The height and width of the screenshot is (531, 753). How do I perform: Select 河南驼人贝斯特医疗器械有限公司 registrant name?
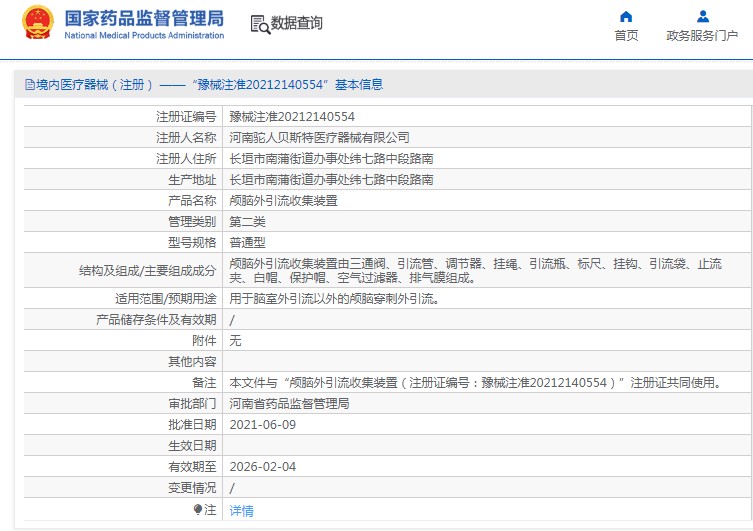pos(319,138)
